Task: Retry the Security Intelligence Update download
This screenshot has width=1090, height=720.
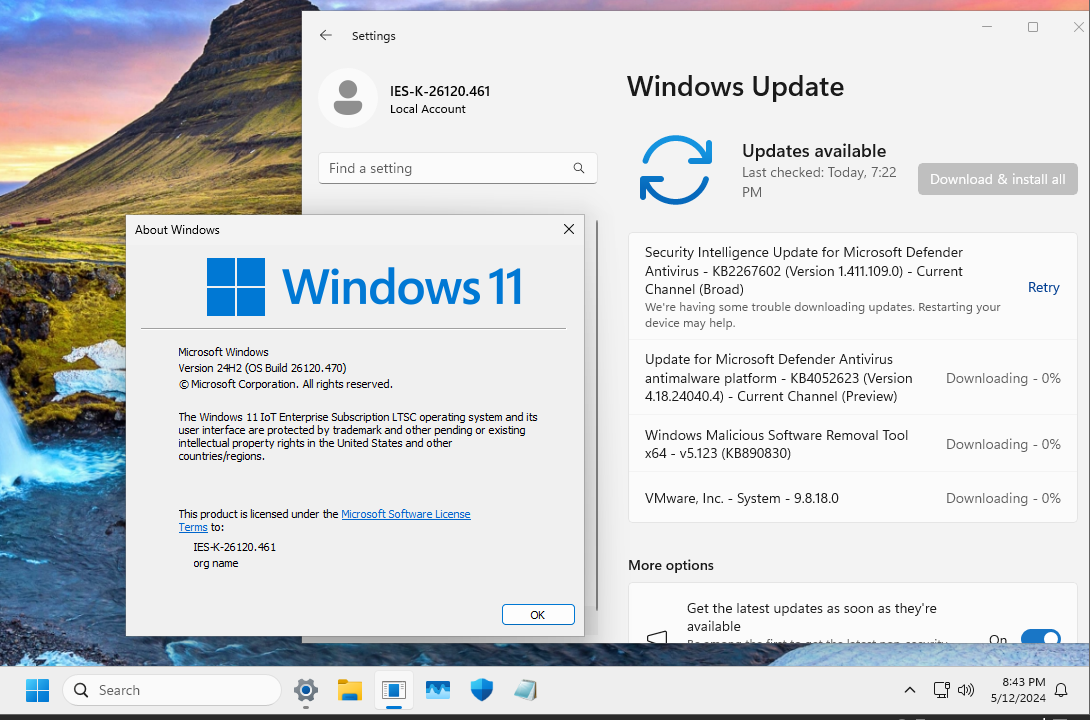Action: click(1043, 288)
